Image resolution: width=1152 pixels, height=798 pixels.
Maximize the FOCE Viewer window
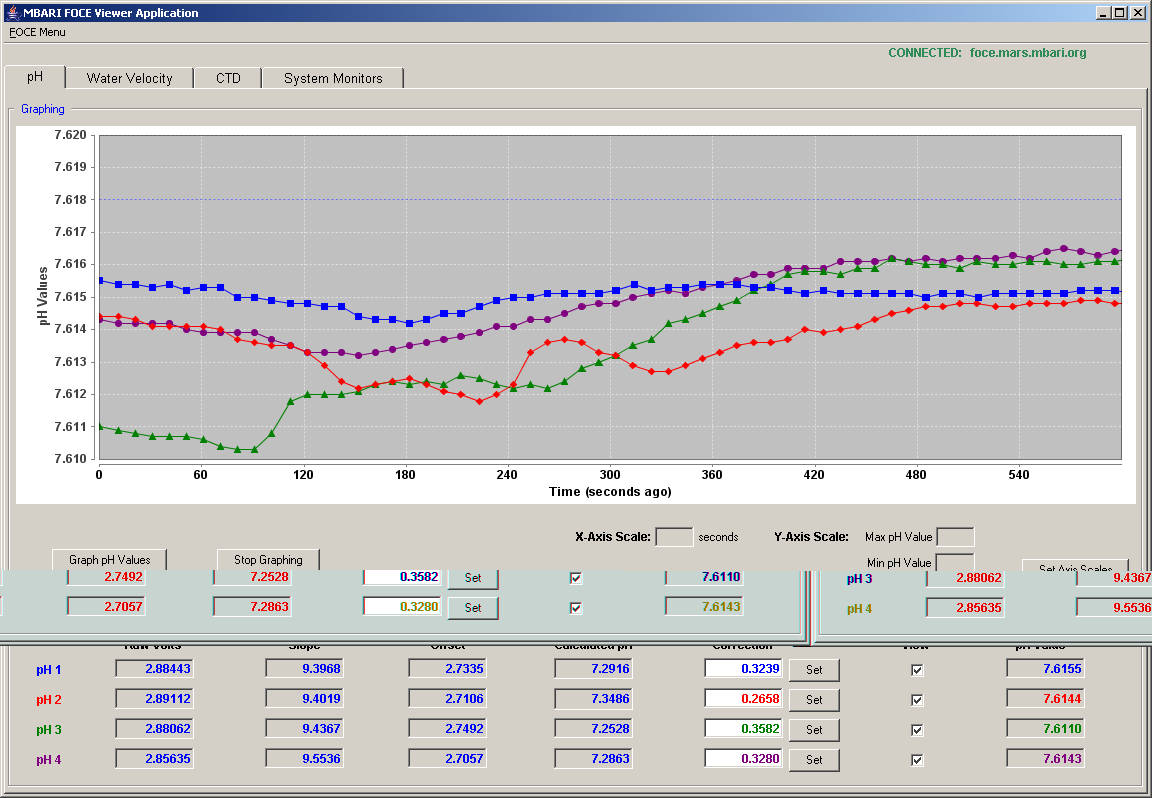click(1119, 12)
